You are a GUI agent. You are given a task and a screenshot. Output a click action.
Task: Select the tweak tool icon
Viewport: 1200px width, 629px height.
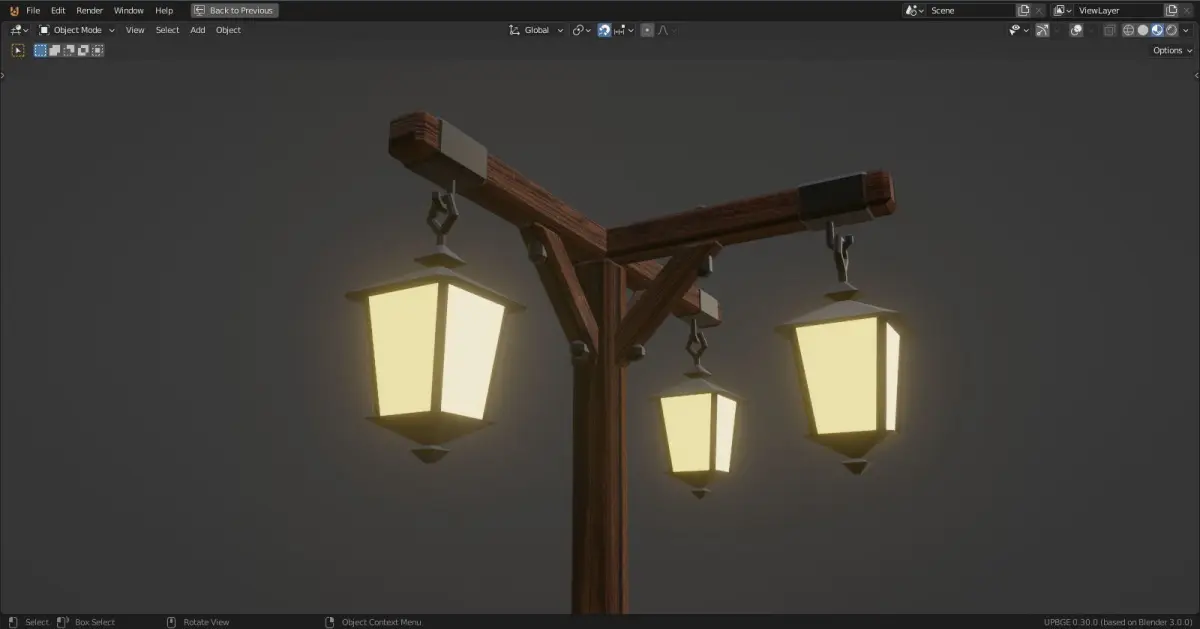point(18,50)
